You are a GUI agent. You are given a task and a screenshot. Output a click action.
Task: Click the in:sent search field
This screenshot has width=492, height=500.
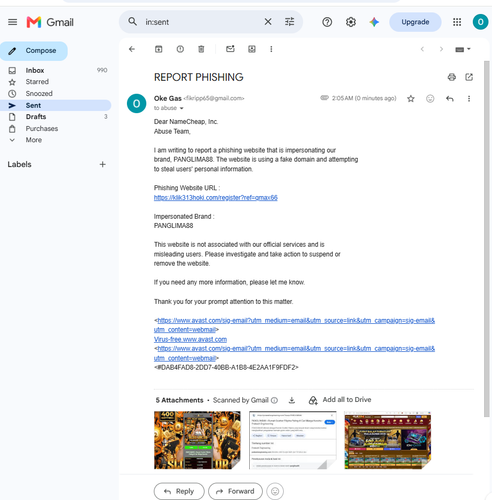200,22
